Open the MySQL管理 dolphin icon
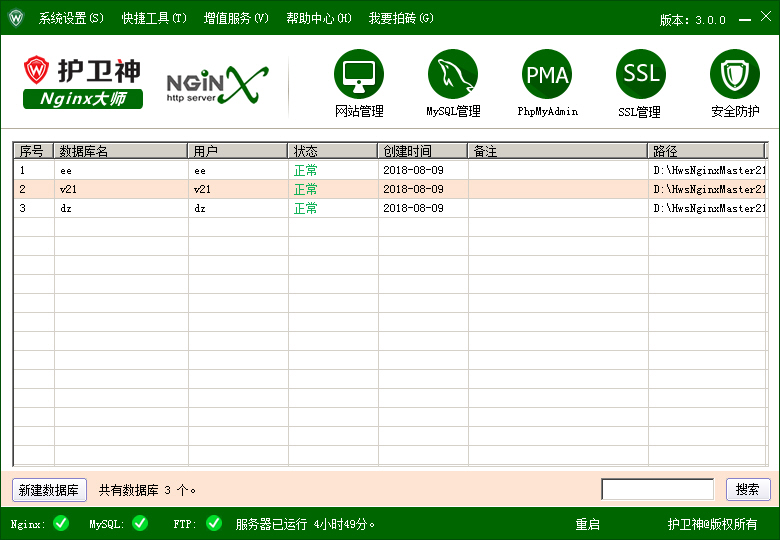 pyautogui.click(x=453, y=75)
